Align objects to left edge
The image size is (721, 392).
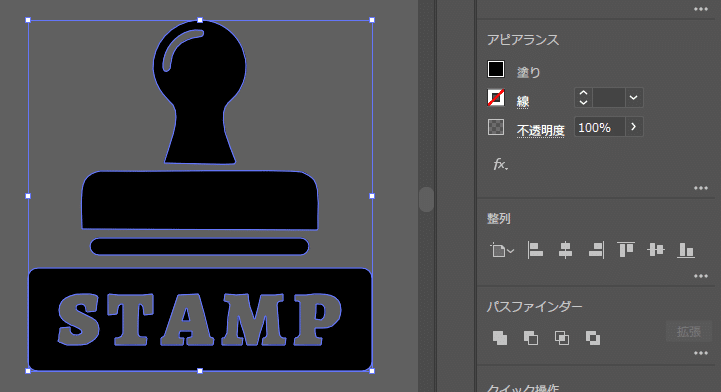point(535,250)
